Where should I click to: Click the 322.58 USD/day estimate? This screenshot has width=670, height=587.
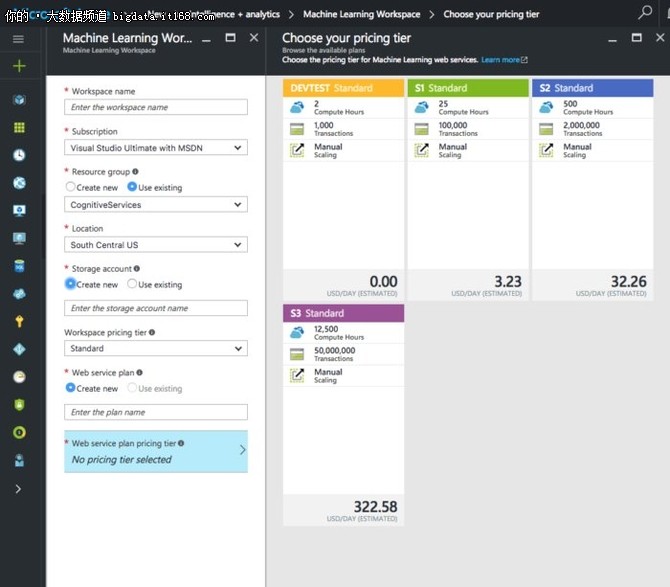click(x=375, y=507)
